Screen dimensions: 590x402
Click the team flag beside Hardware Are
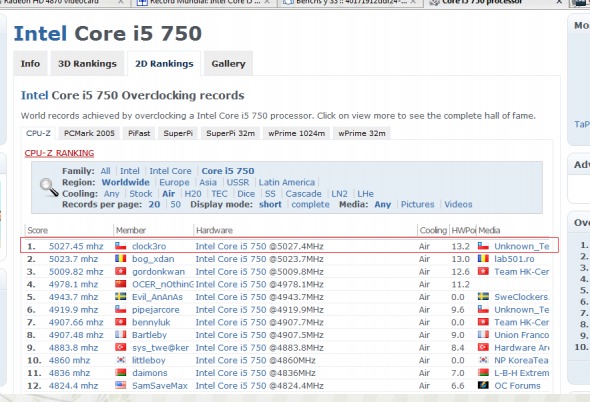(483, 347)
